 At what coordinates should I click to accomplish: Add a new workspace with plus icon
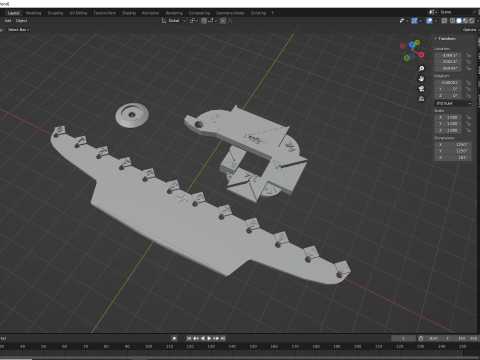pyautogui.click(x=272, y=13)
